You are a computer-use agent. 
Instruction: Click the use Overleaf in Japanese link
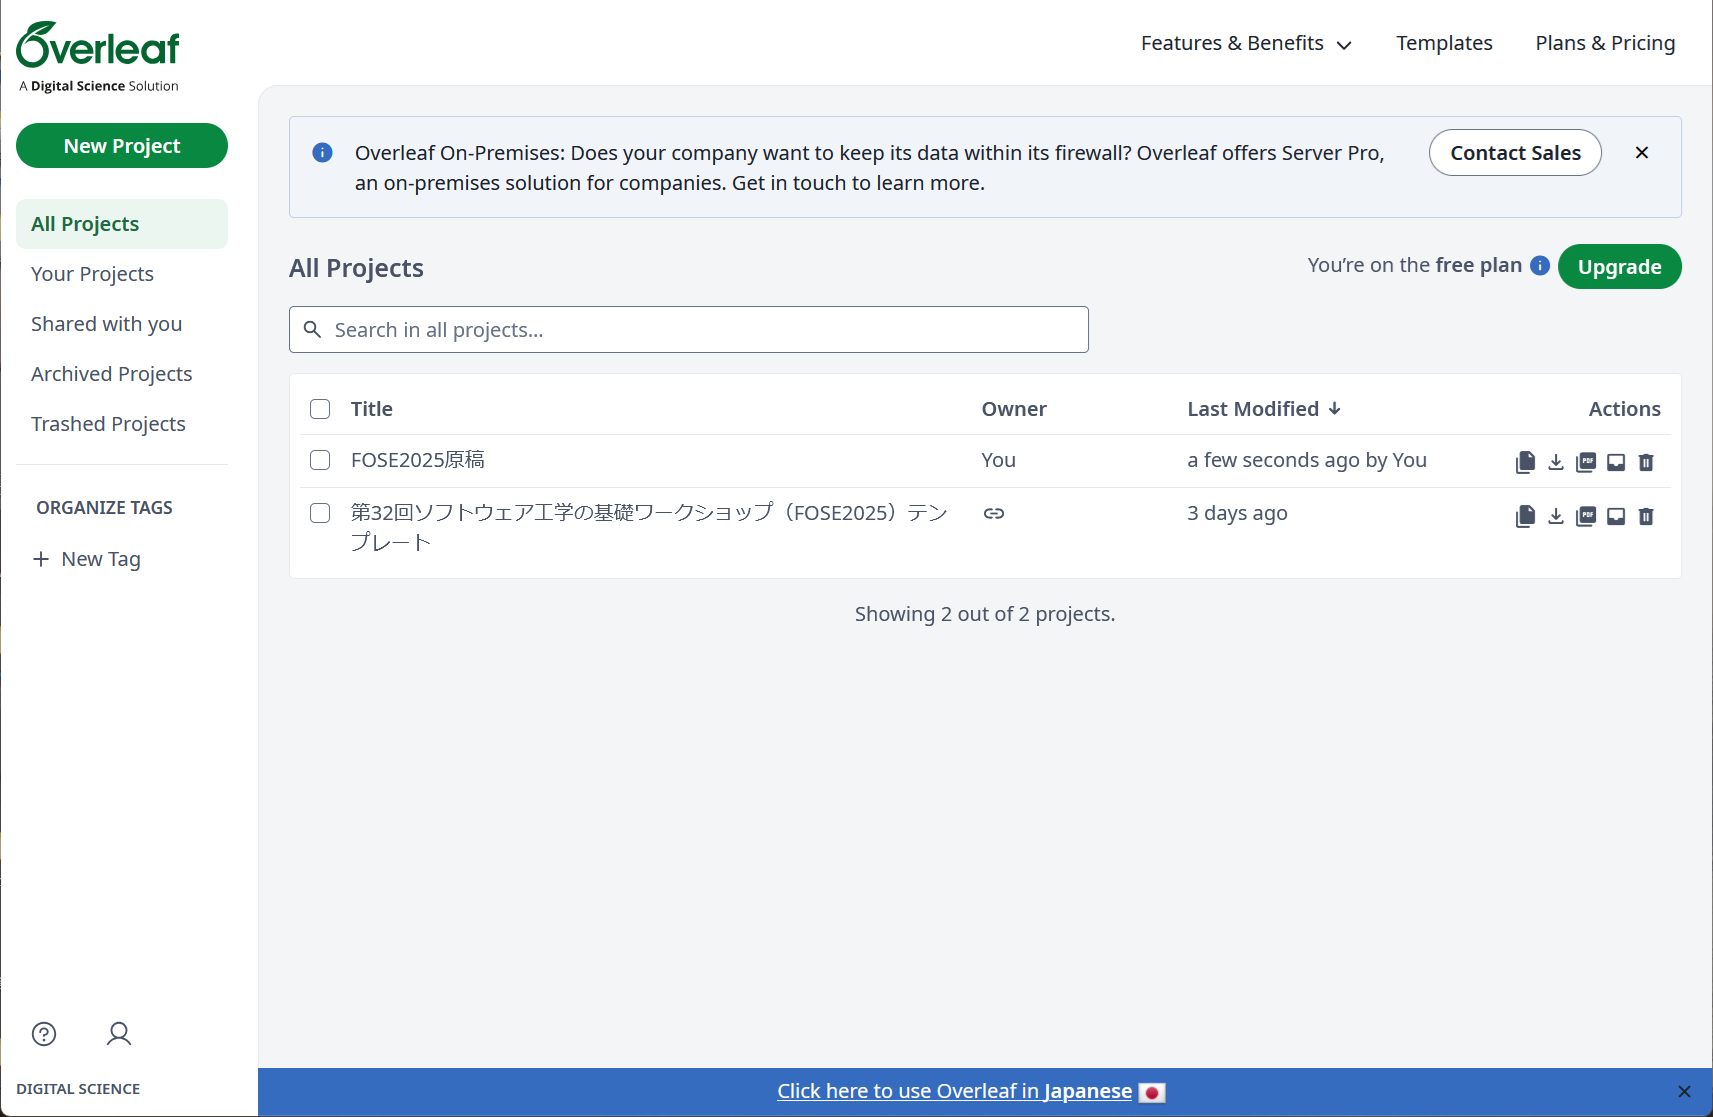tap(954, 1091)
